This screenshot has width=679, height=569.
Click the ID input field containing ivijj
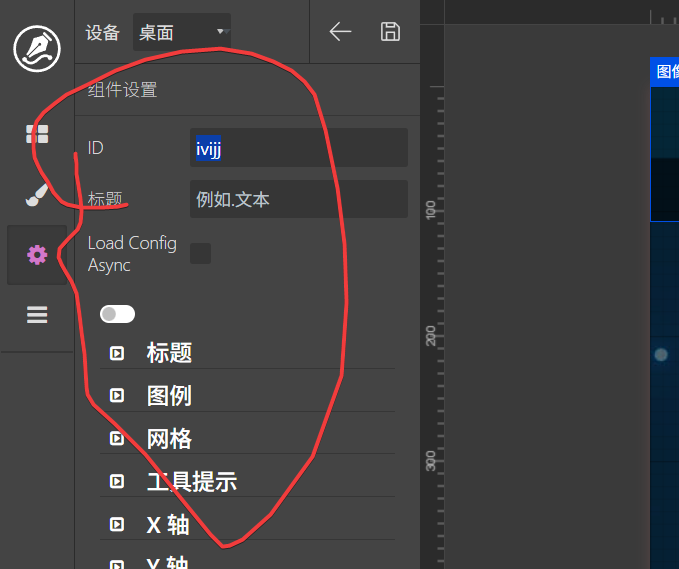click(x=298, y=148)
